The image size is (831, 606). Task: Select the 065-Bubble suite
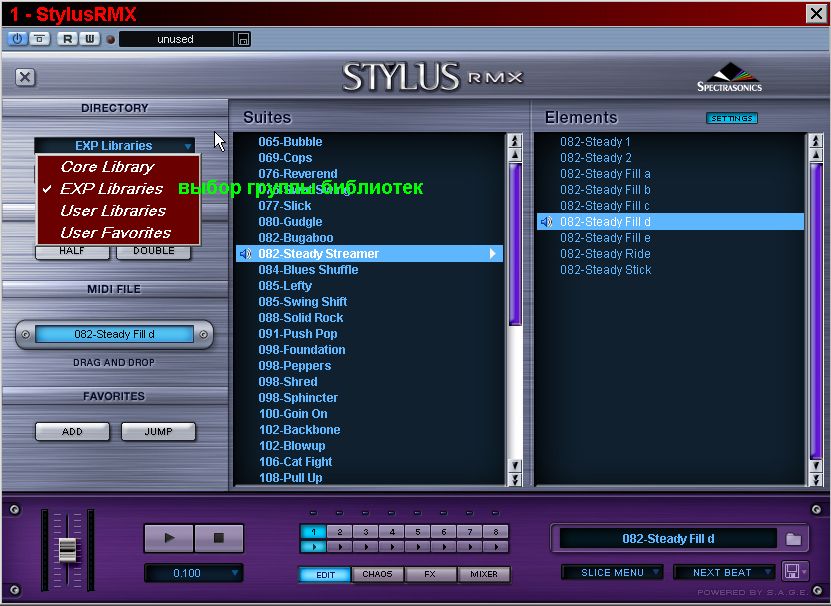click(290, 142)
